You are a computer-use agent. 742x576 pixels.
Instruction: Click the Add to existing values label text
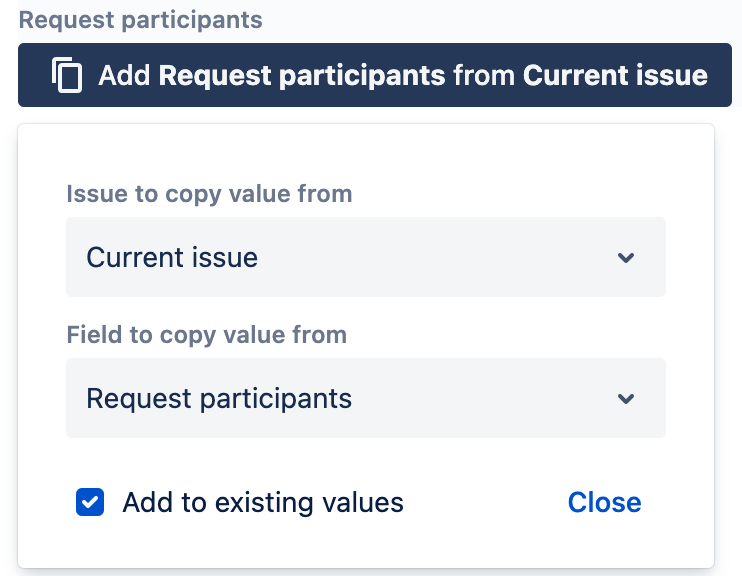[x=262, y=502]
